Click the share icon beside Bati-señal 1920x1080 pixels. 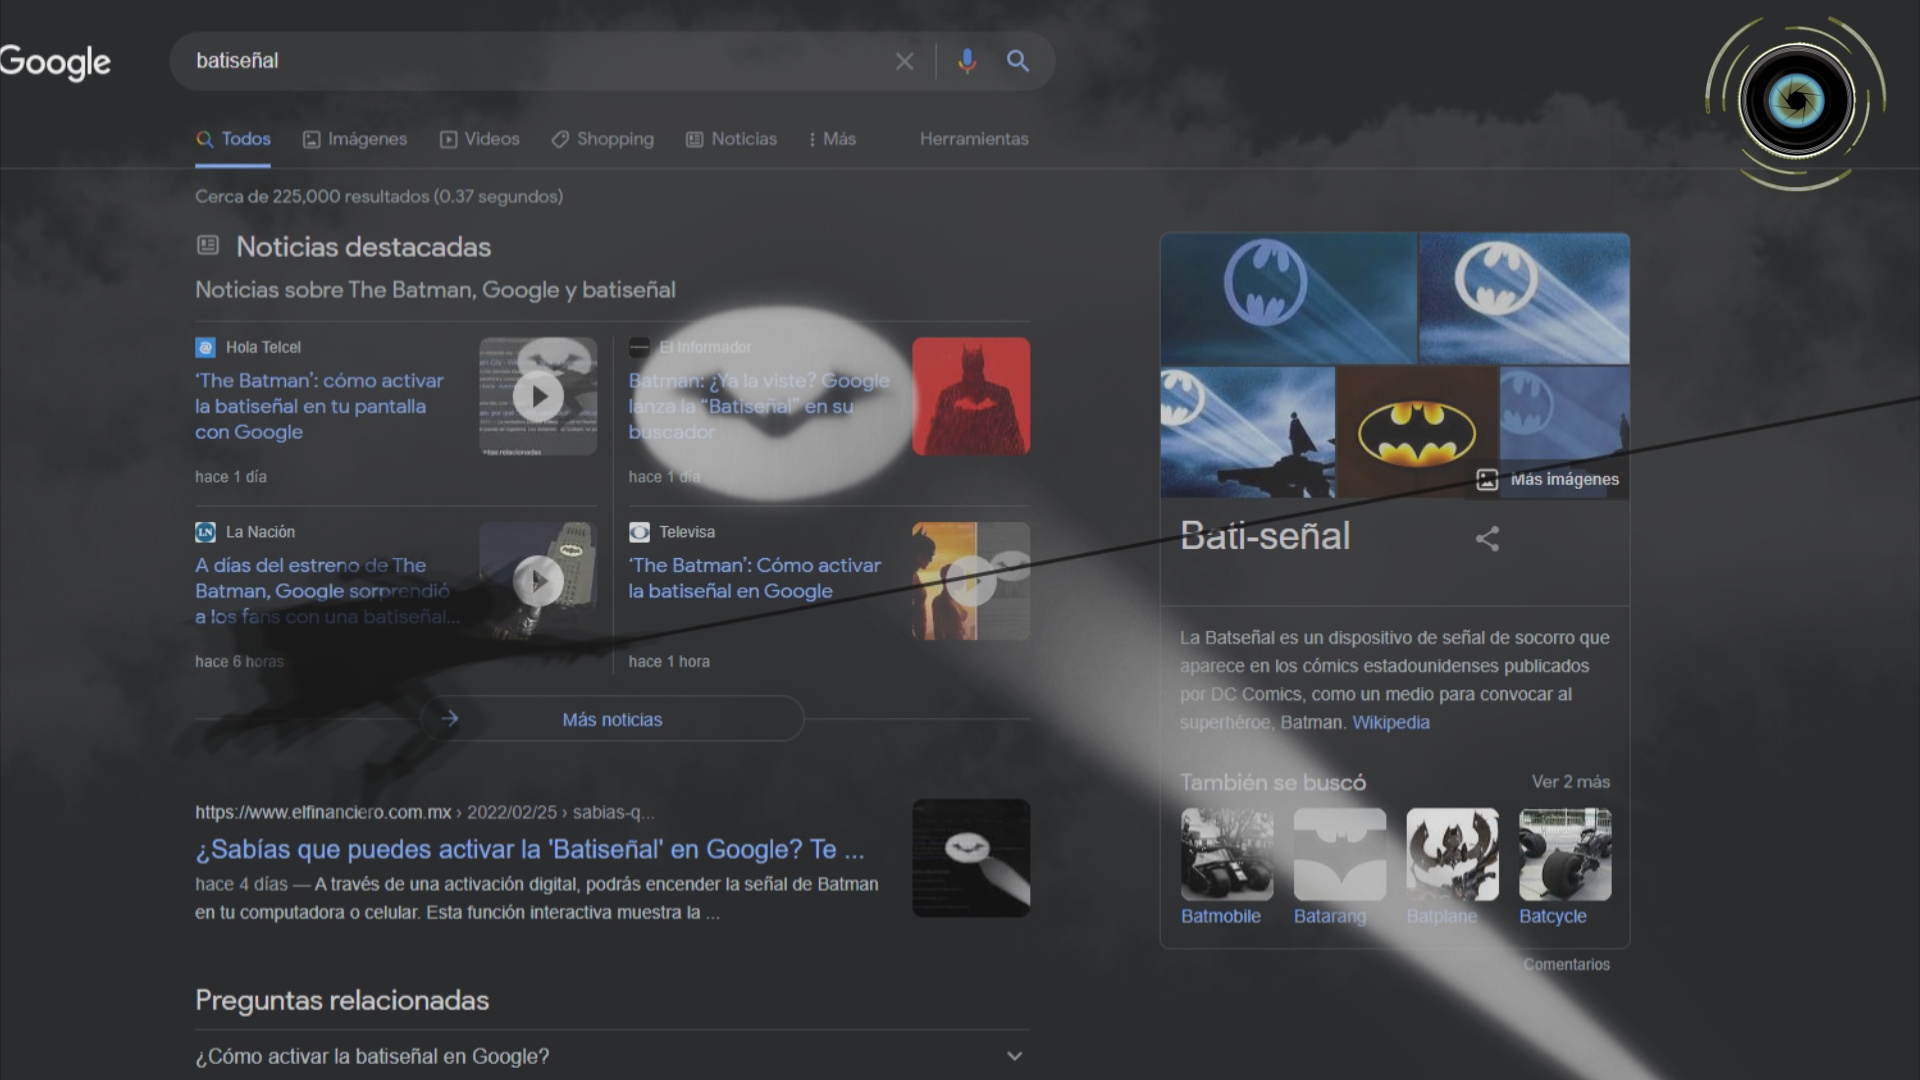coord(1487,539)
